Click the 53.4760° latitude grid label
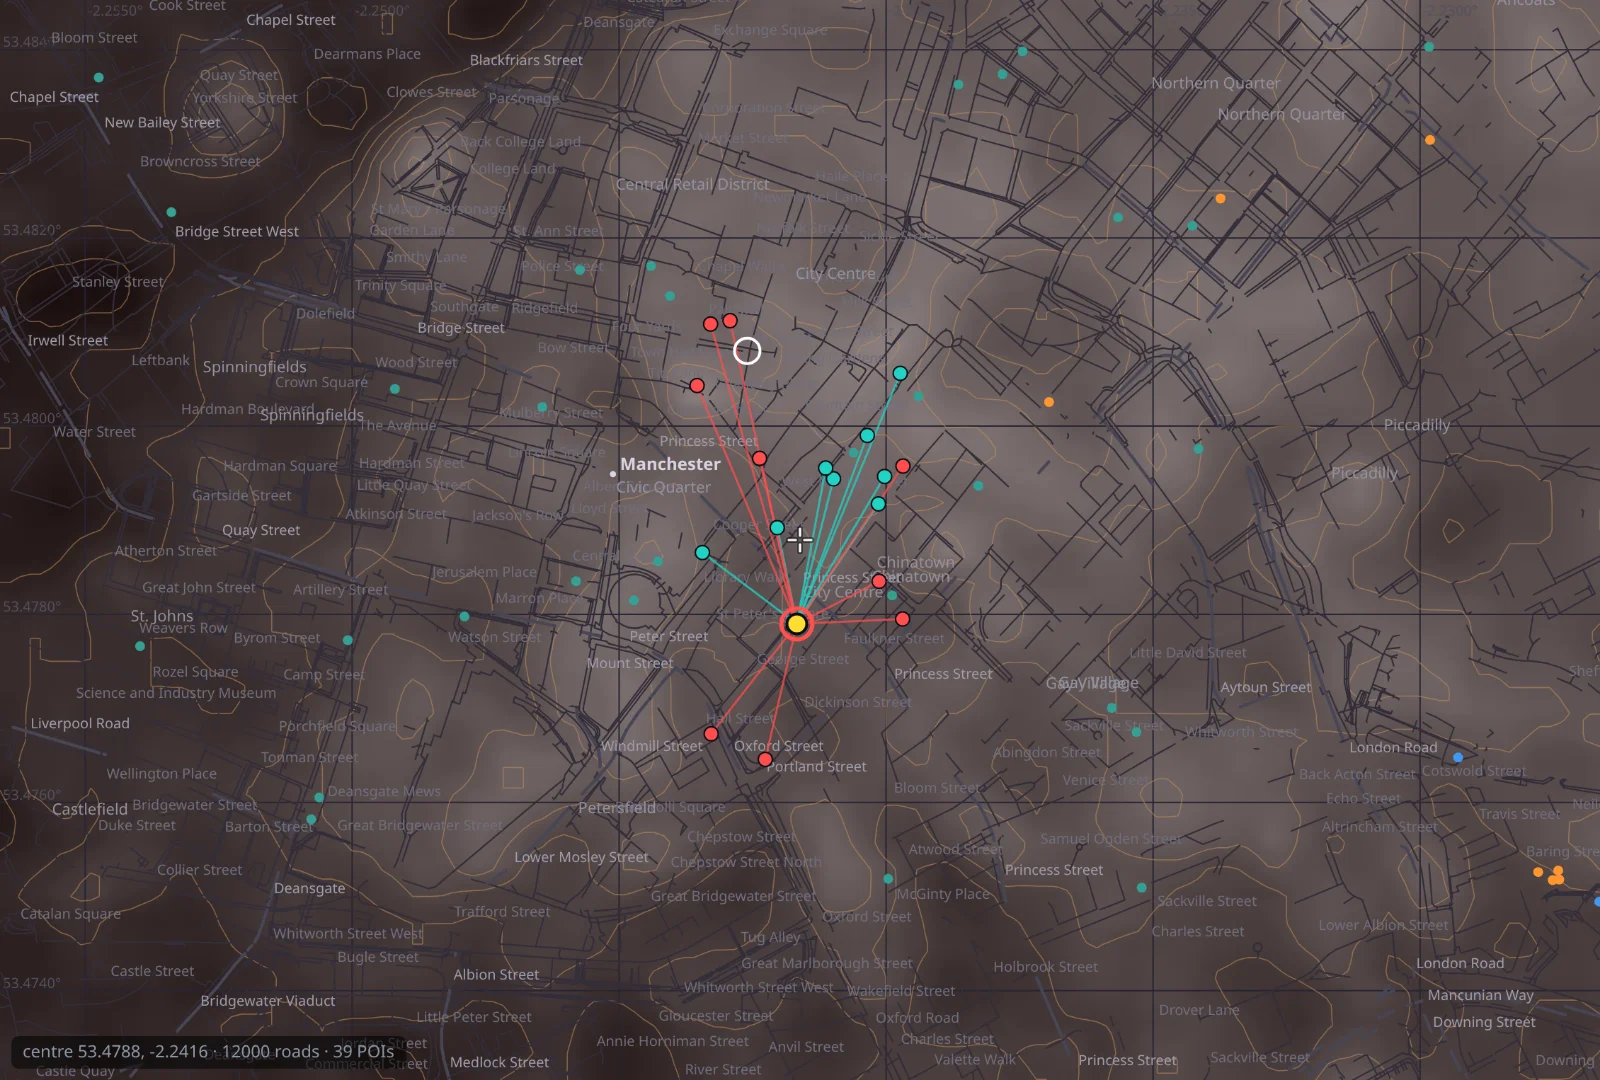This screenshot has height=1080, width=1600. click(31, 795)
